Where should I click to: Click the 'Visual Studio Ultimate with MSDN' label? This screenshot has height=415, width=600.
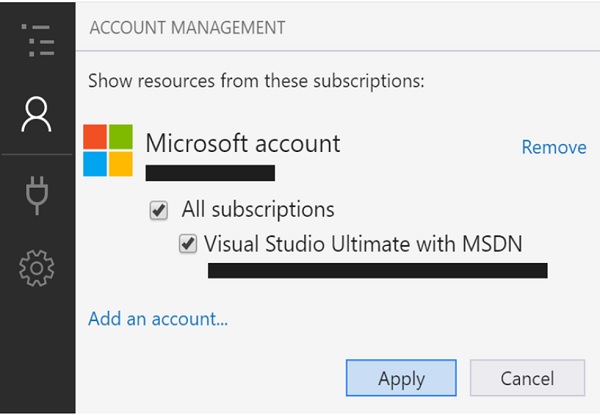(x=363, y=243)
